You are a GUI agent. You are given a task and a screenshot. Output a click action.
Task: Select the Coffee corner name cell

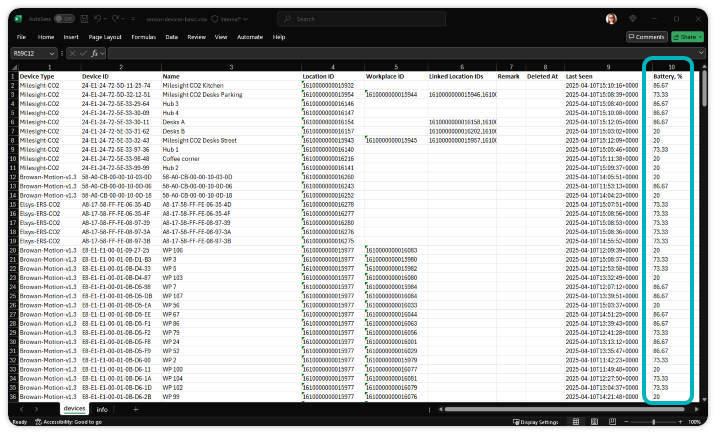pyautogui.click(x=231, y=159)
